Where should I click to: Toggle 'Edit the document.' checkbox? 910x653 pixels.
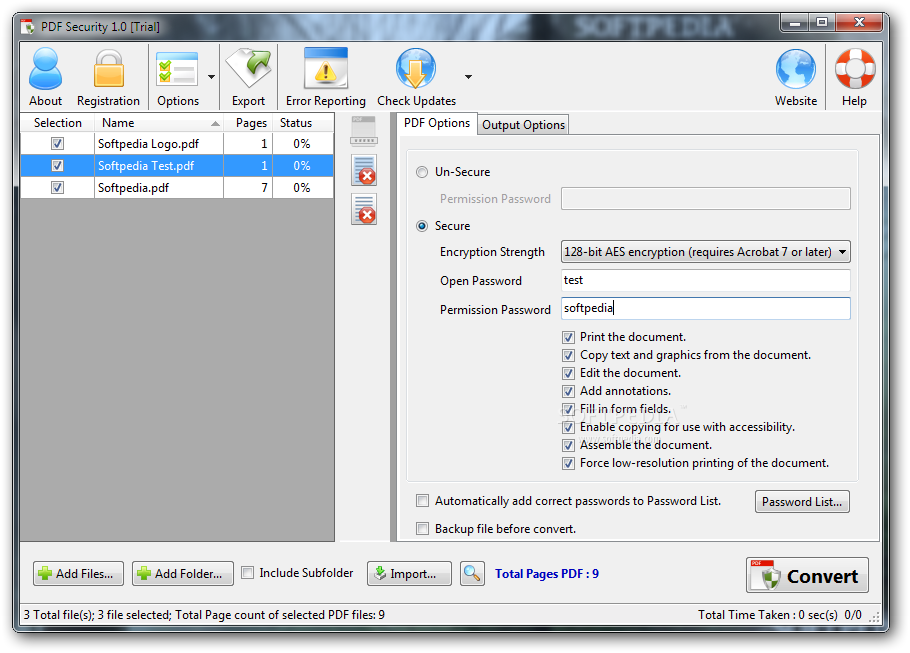click(568, 373)
